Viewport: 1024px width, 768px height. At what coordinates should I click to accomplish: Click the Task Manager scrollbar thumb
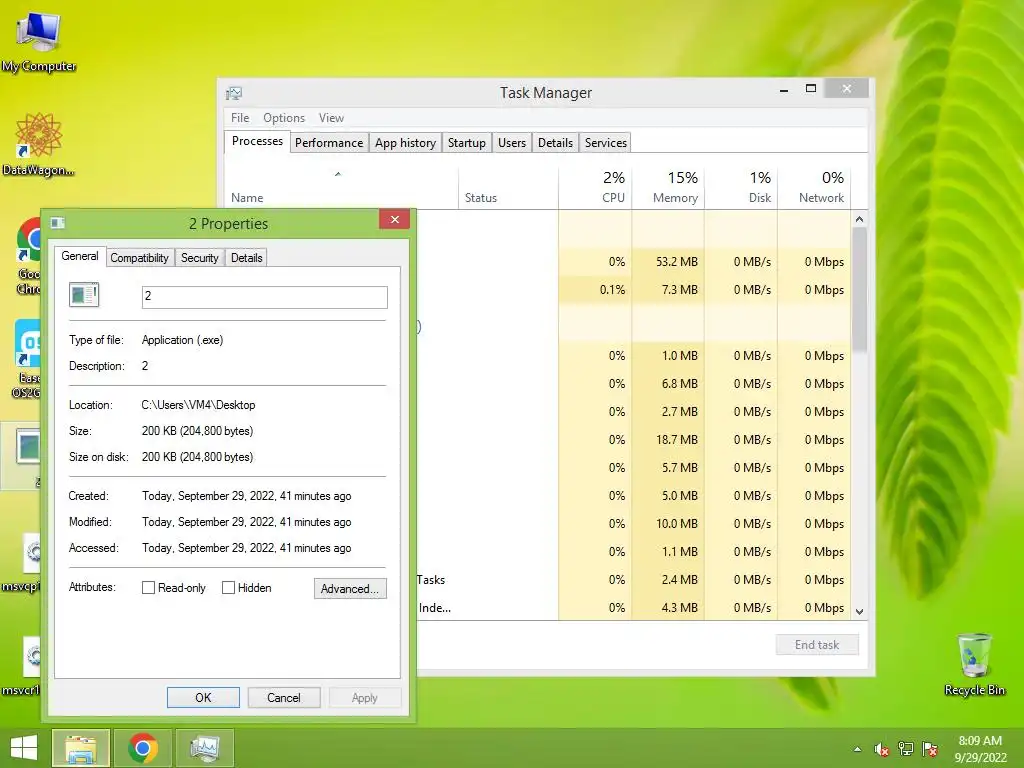pyautogui.click(x=859, y=289)
